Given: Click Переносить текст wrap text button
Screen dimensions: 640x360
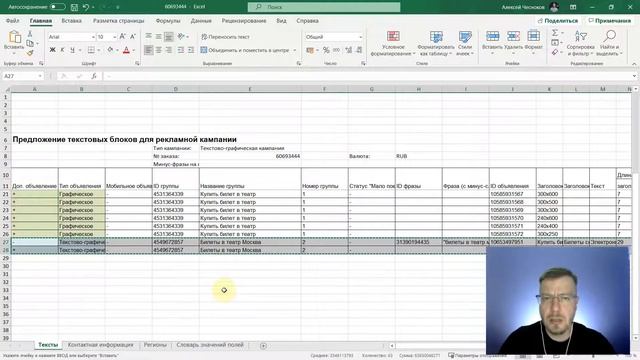Looking at the screenshot, I should tap(225, 37).
